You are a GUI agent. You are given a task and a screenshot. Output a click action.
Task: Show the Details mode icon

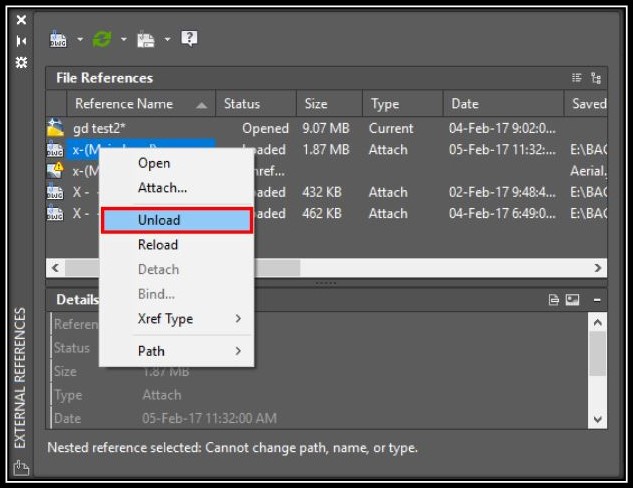pyautogui.click(x=553, y=300)
